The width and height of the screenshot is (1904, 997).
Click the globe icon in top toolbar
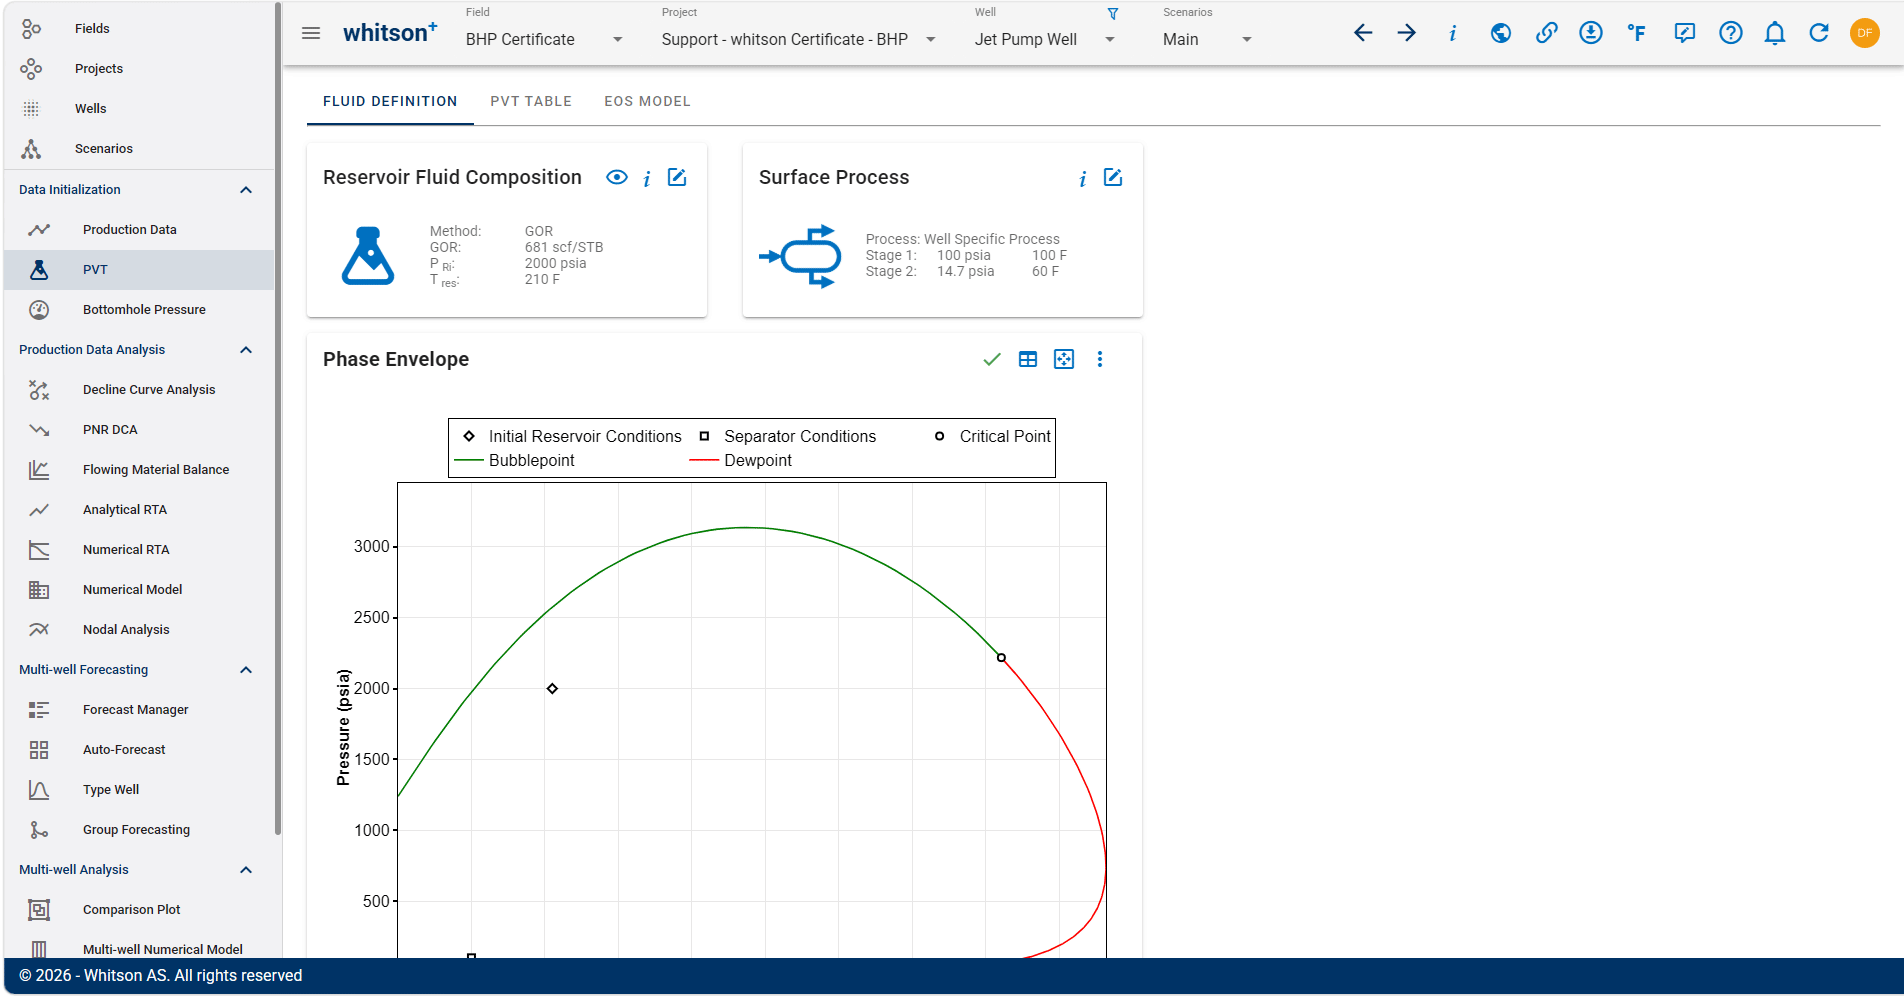[1500, 33]
